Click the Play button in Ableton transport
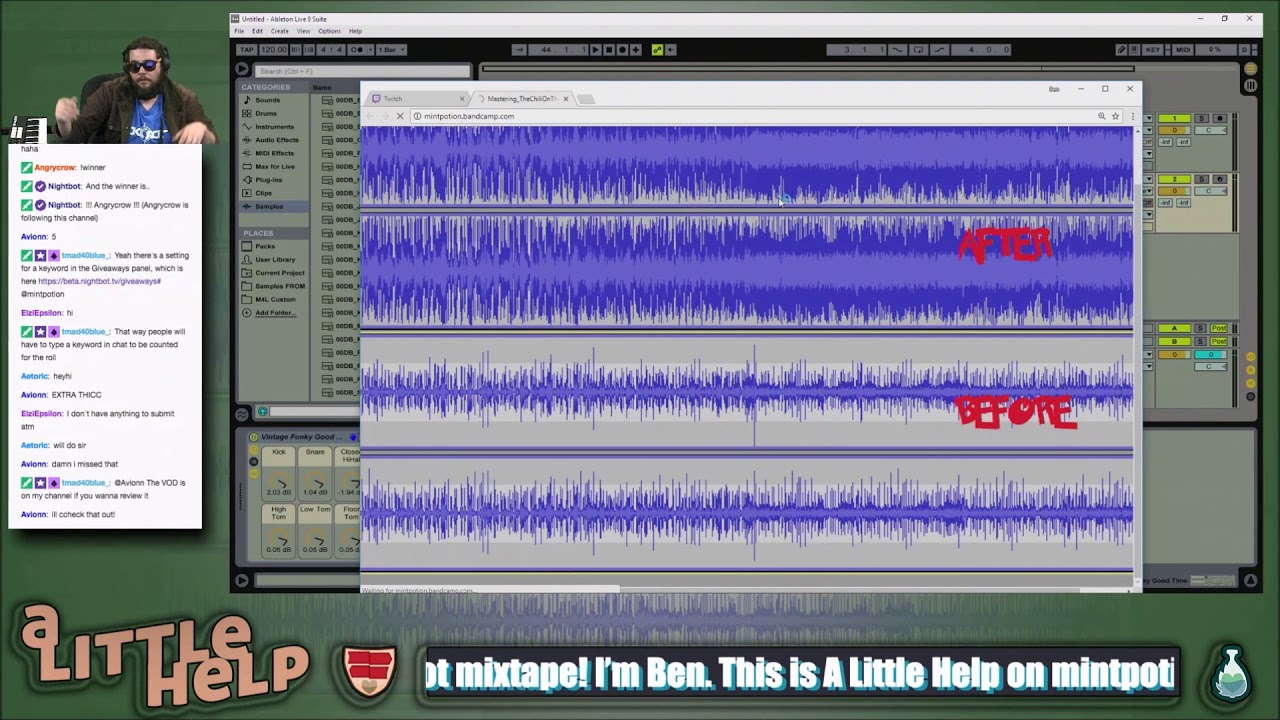The image size is (1280, 720). click(596, 50)
